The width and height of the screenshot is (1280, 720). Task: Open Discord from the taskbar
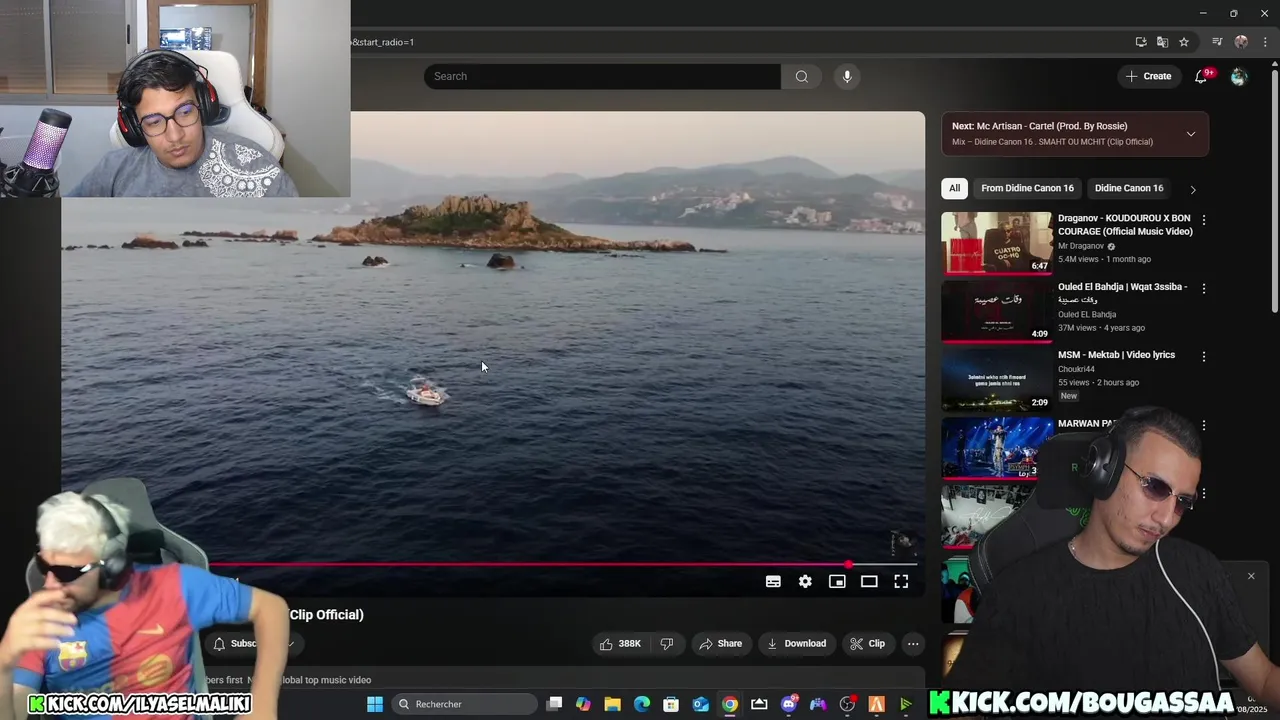coord(789,704)
